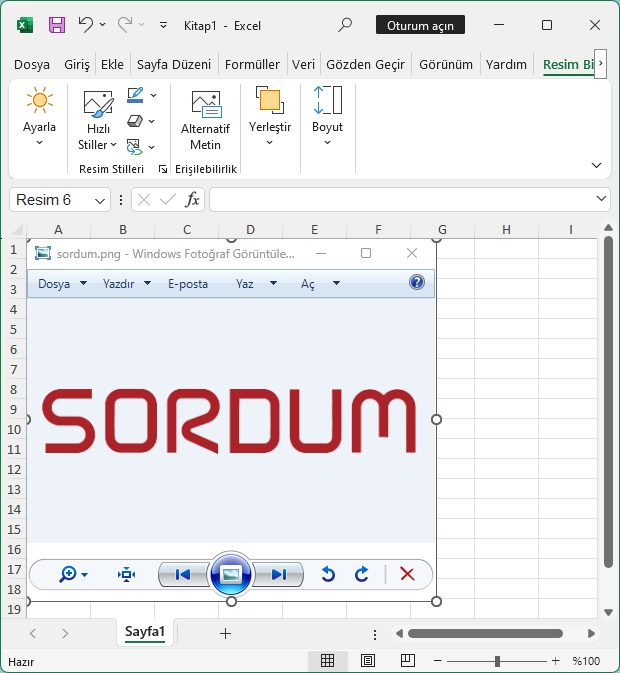Image resolution: width=620 pixels, height=673 pixels.
Task: Expand the picture effects dropdown arrow
Action: pyautogui.click(x=152, y=121)
